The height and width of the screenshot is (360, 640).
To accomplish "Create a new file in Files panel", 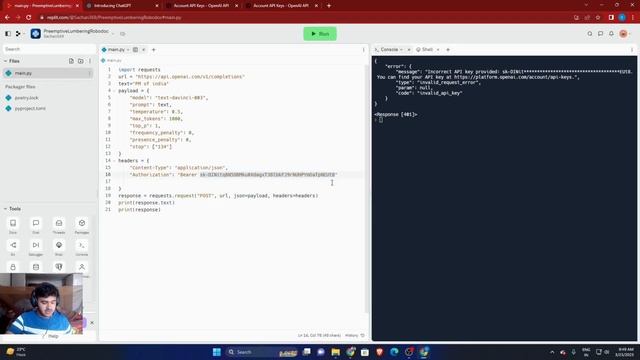I will [71, 61].
